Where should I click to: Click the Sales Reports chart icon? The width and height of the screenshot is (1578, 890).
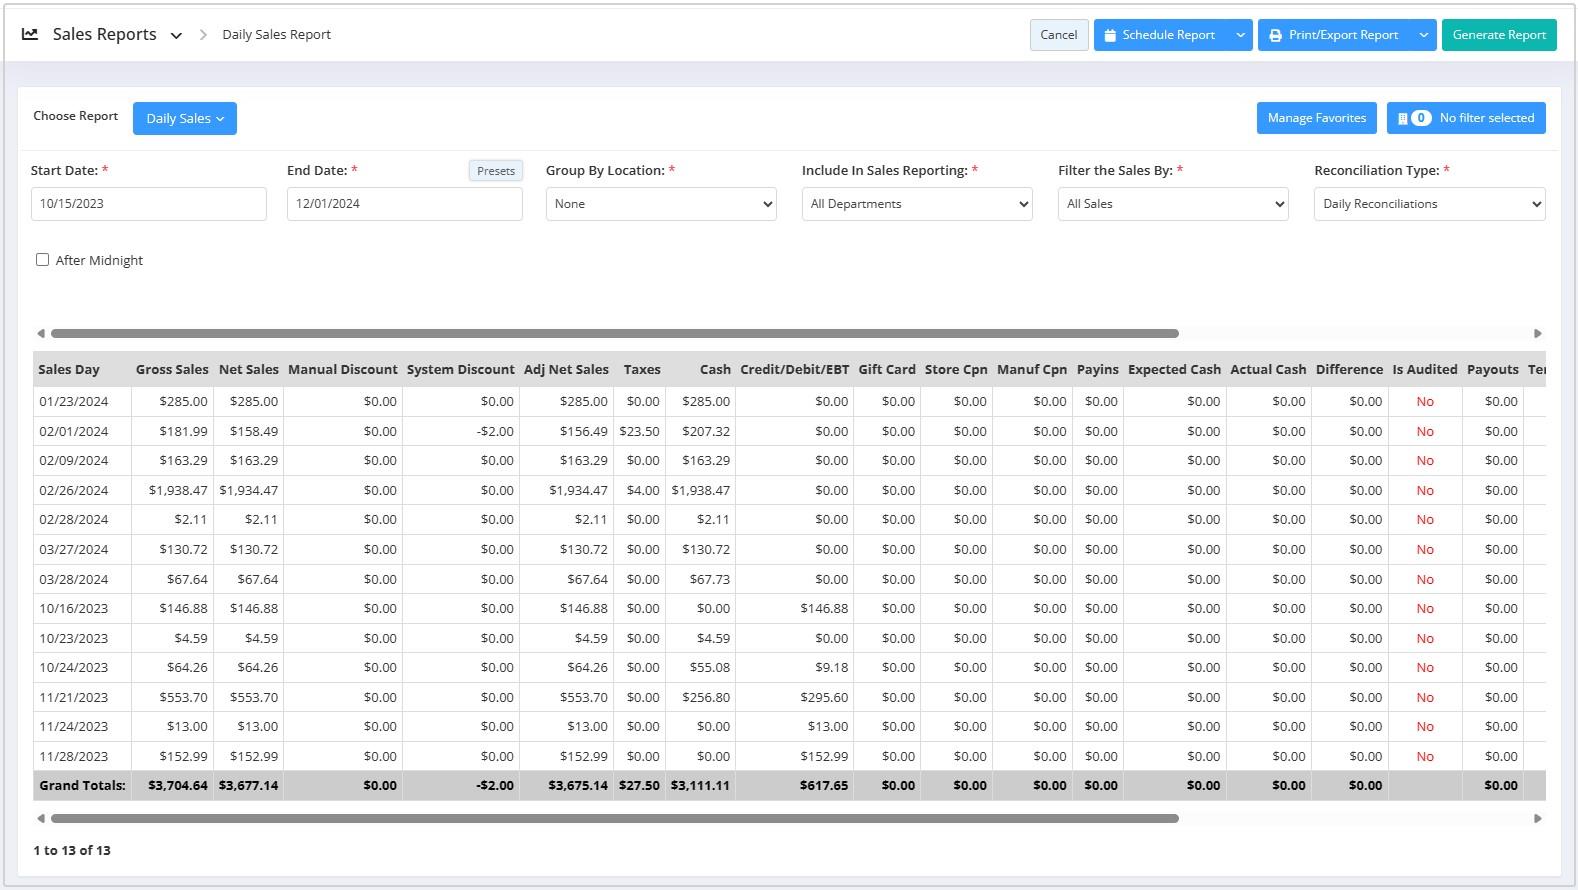pos(30,34)
